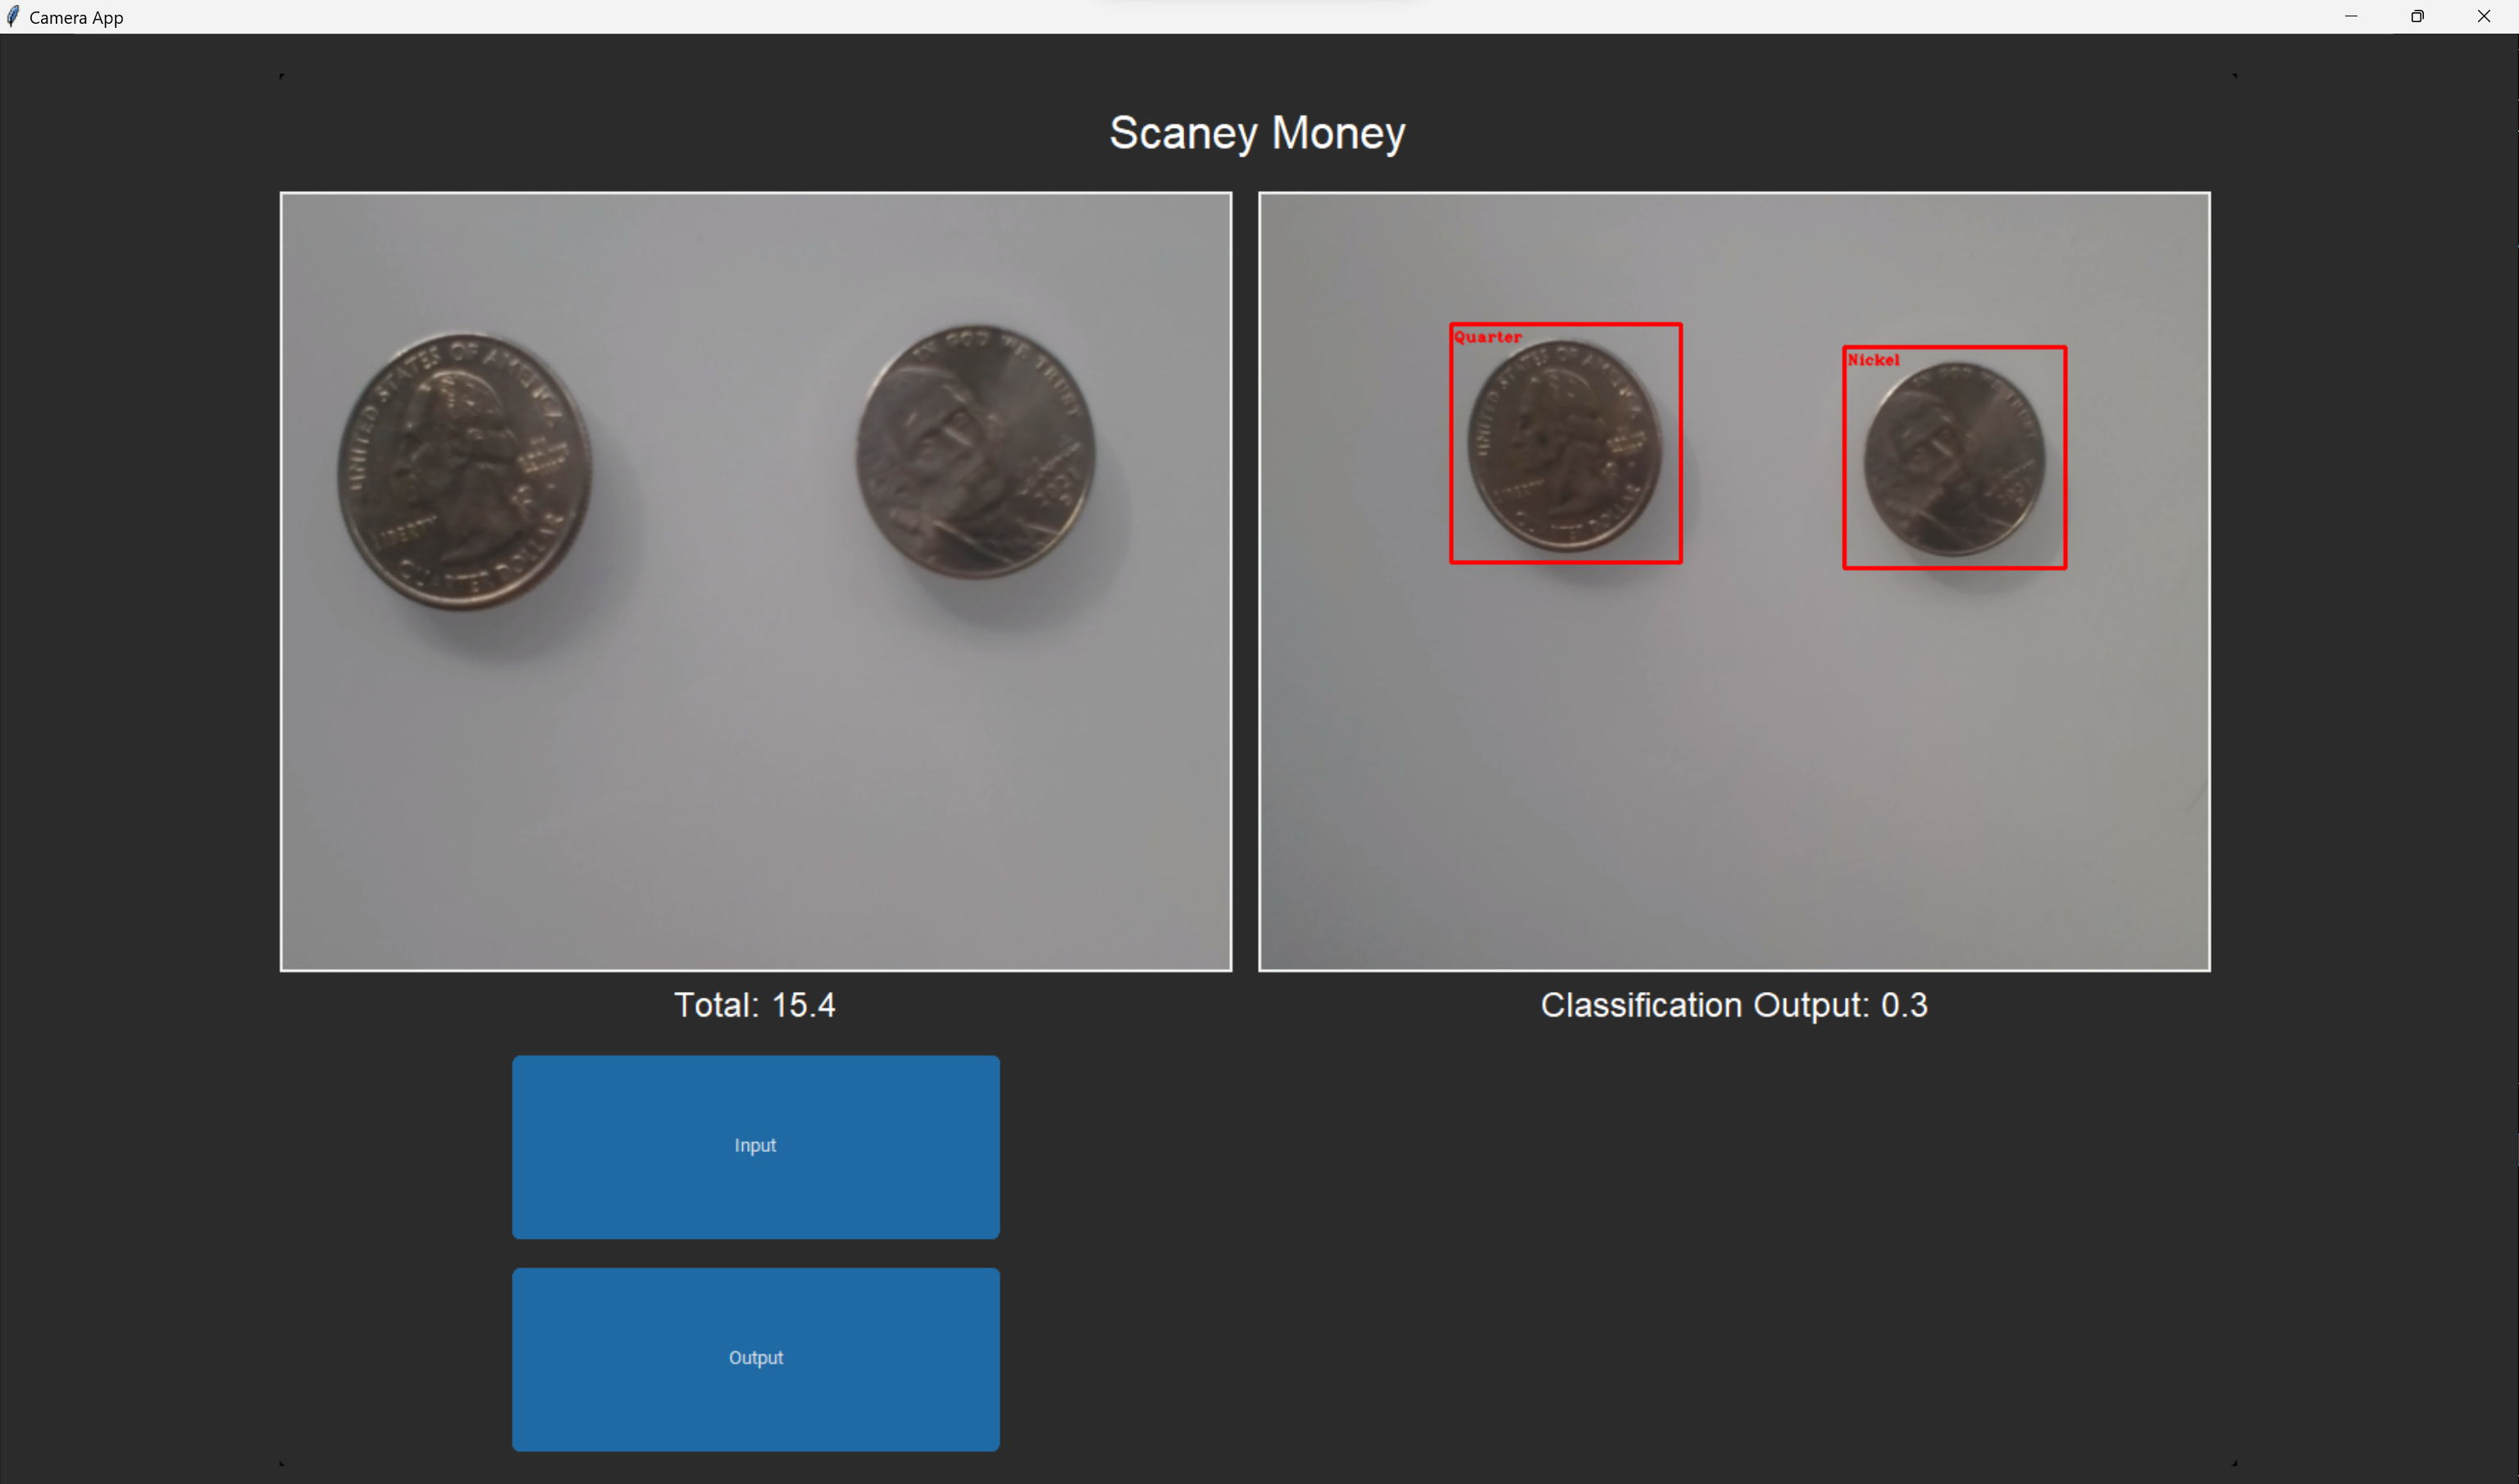
Task: Minimize the Camera App window
Action: coord(2350,16)
